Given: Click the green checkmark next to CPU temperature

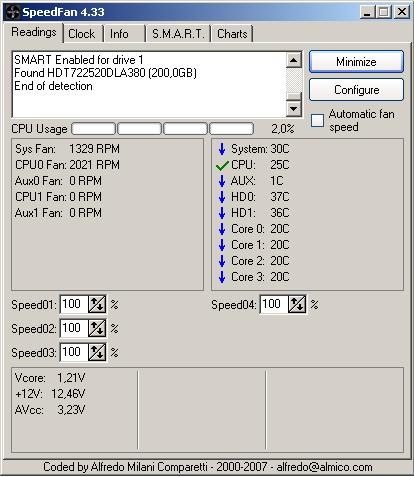Looking at the screenshot, I should pyautogui.click(x=222, y=165).
